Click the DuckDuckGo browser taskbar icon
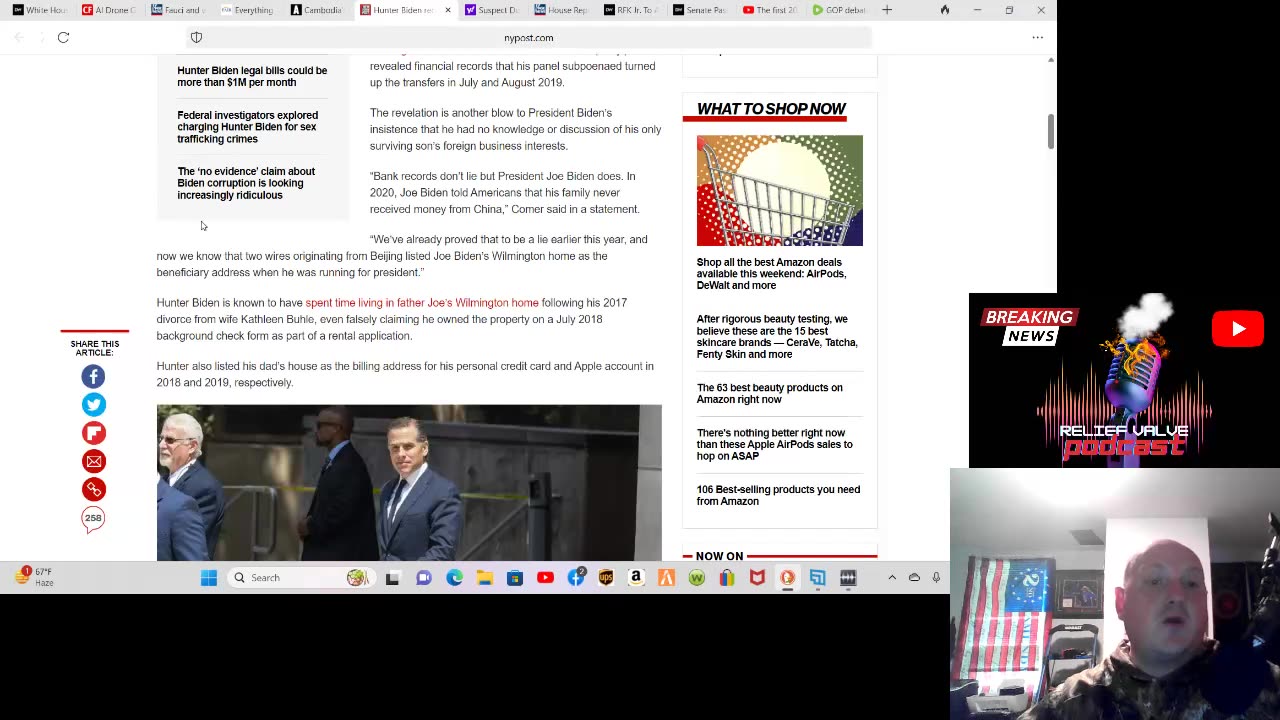The height and width of the screenshot is (720, 1280). pyautogui.click(x=787, y=577)
